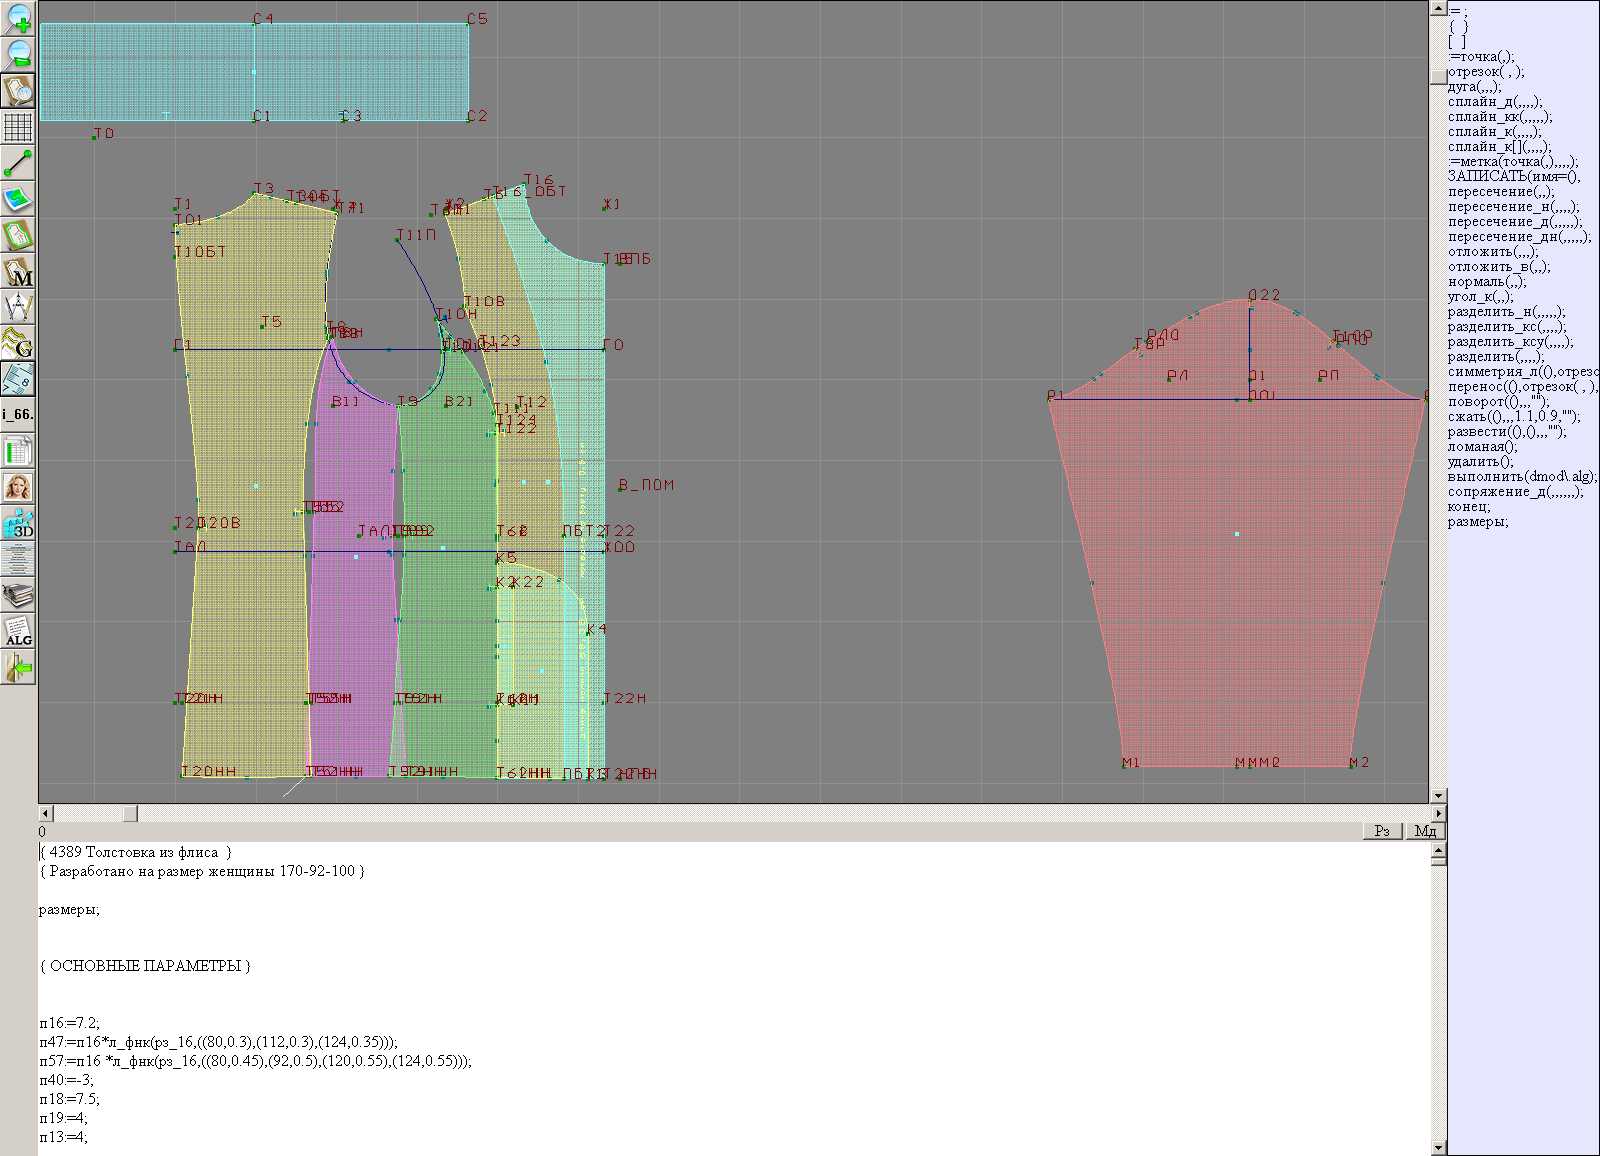
Task: Open the green spreadsheet table icon
Action: 18,452
